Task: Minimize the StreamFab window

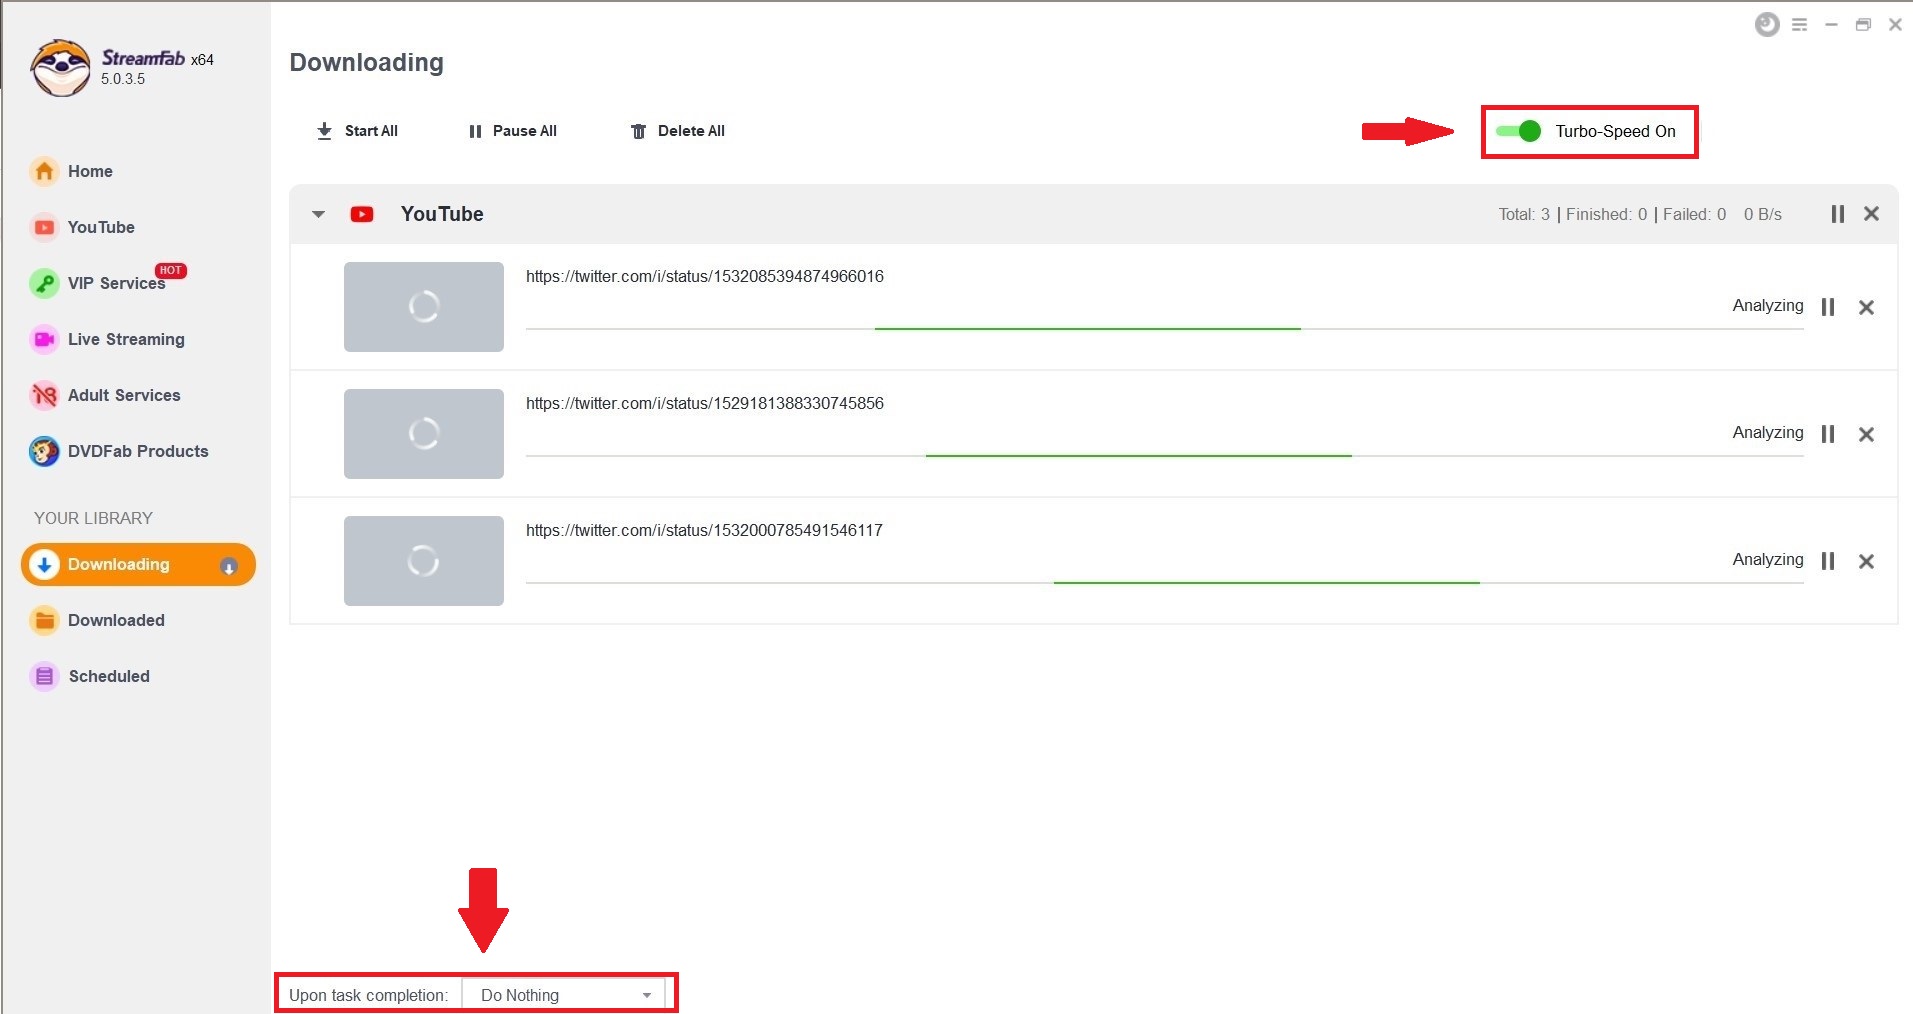Action: pyautogui.click(x=1831, y=25)
